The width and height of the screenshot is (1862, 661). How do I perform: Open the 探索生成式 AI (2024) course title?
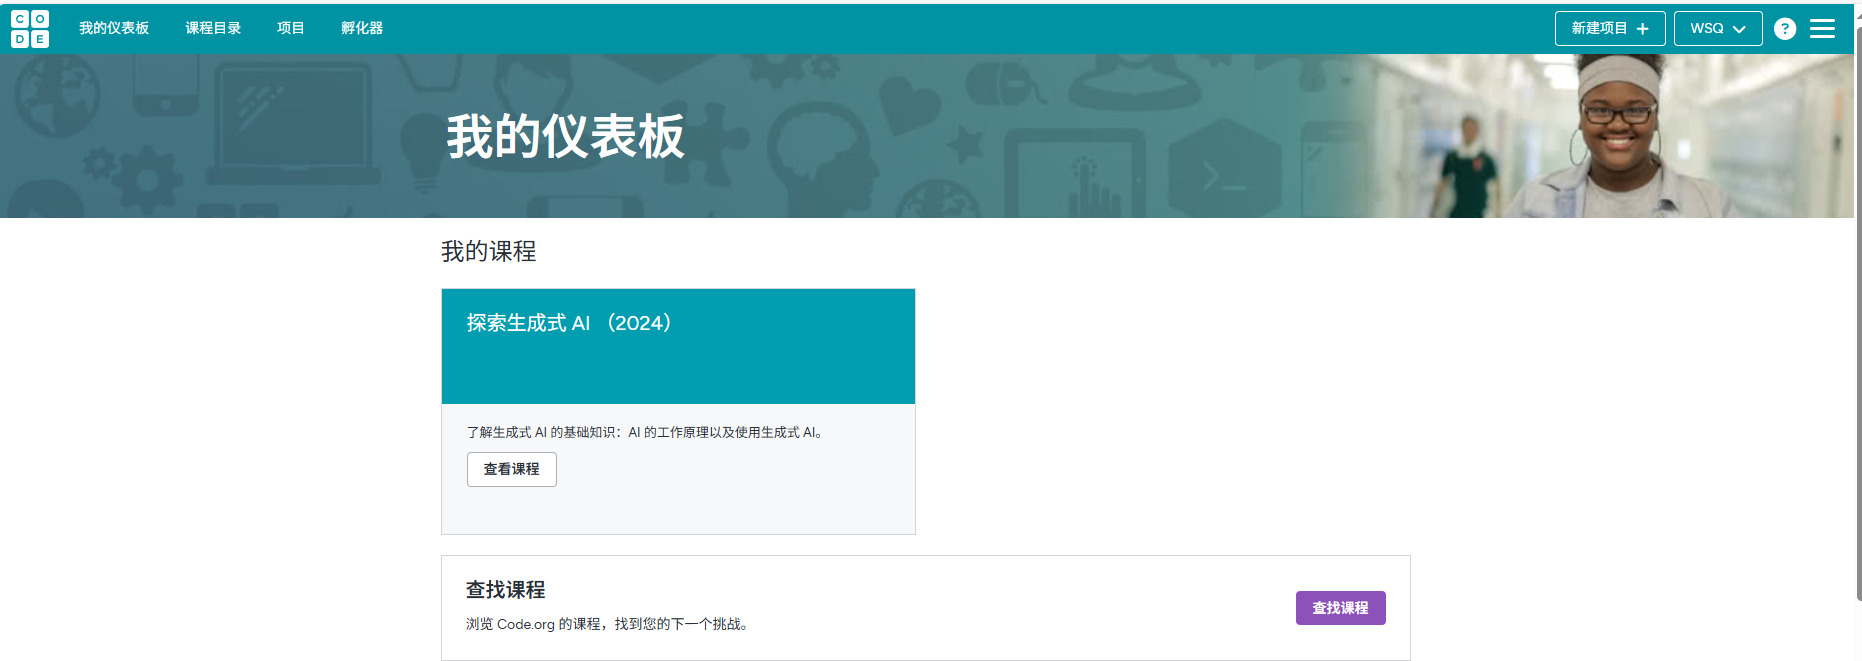pos(570,323)
